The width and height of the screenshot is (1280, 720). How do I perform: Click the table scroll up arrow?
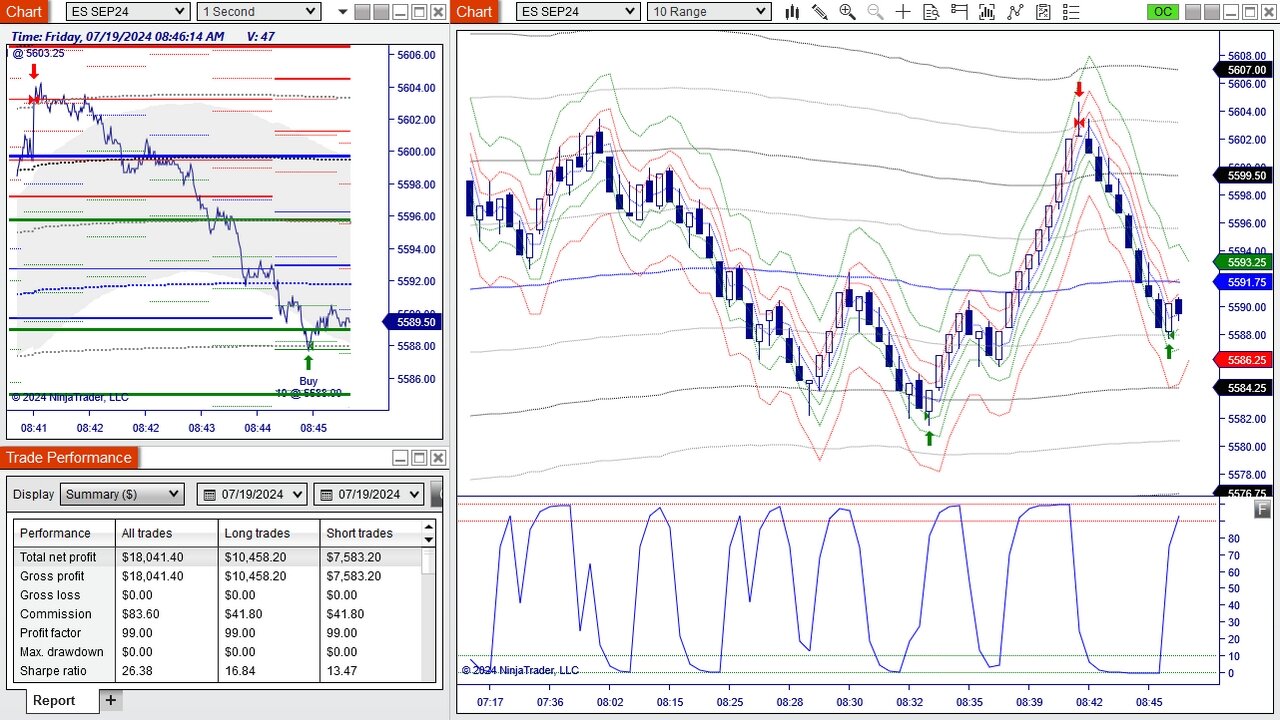click(430, 526)
